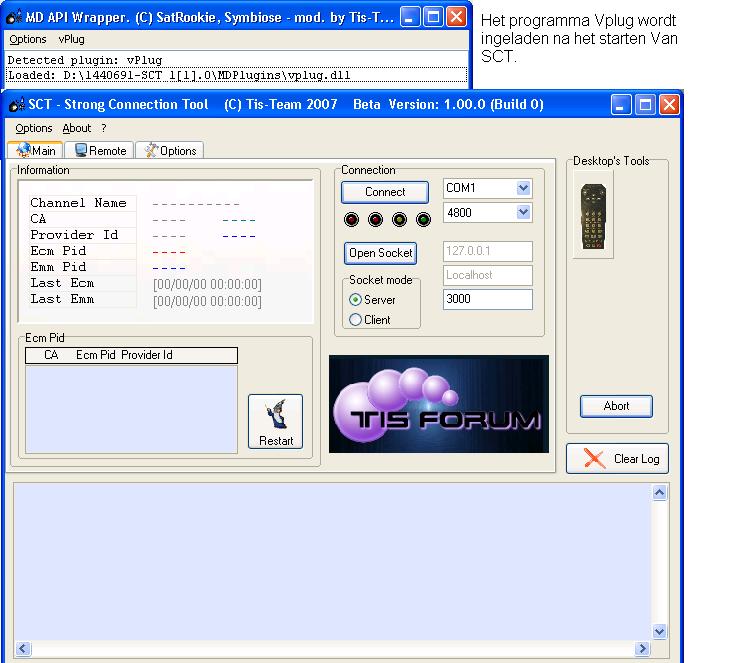
Task: Open vPlug menu in MD API Wrapper
Action: tap(71, 39)
